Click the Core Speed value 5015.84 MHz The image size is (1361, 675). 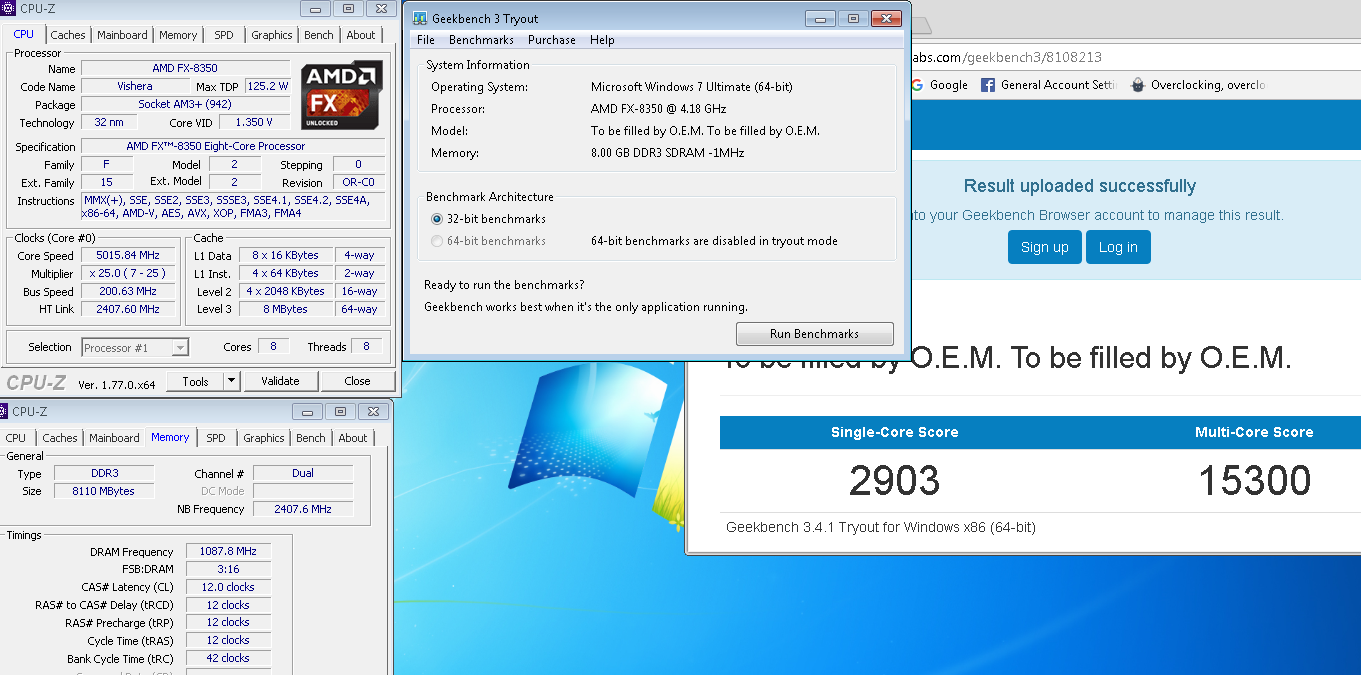tap(127, 256)
